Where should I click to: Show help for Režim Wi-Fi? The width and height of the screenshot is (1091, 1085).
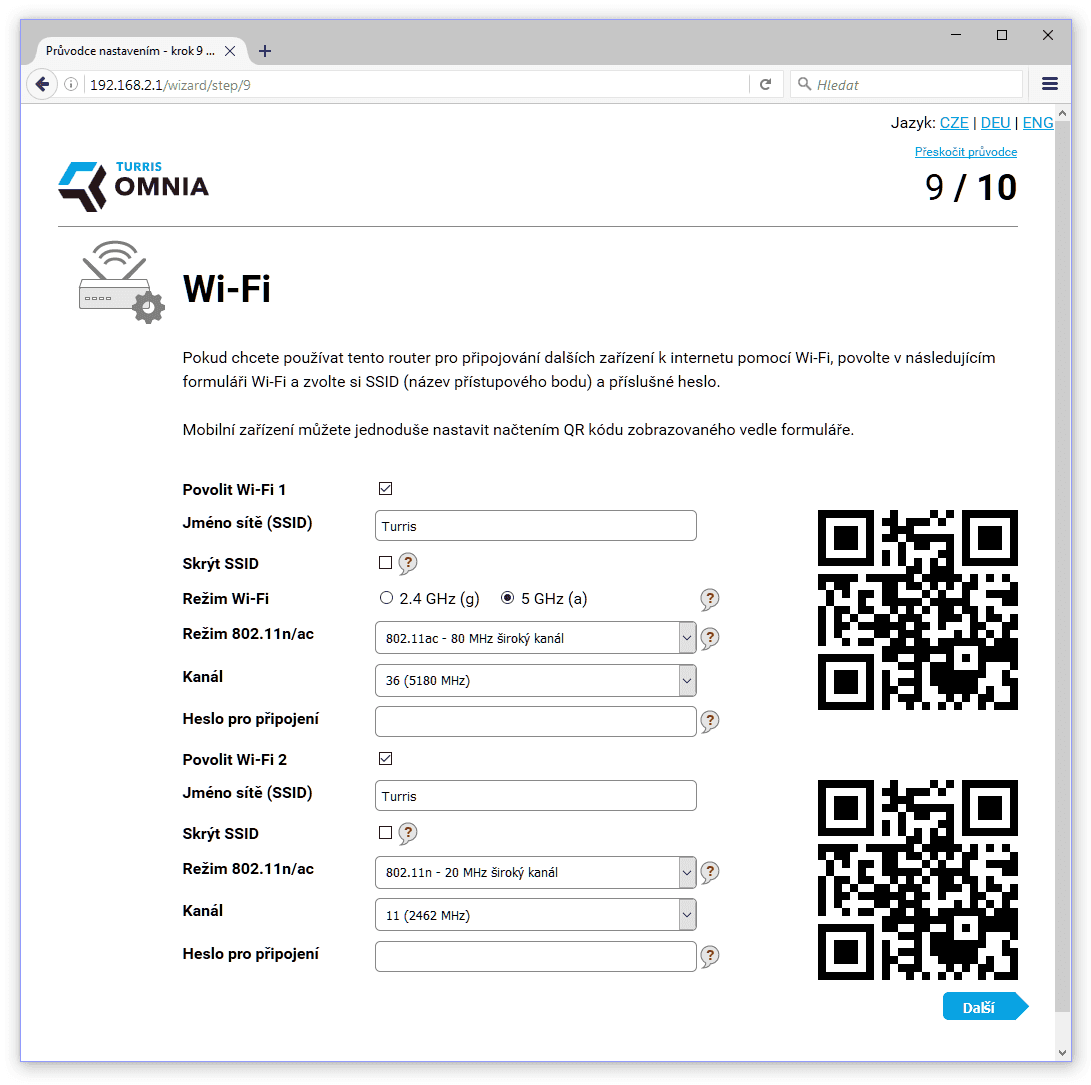(710, 599)
